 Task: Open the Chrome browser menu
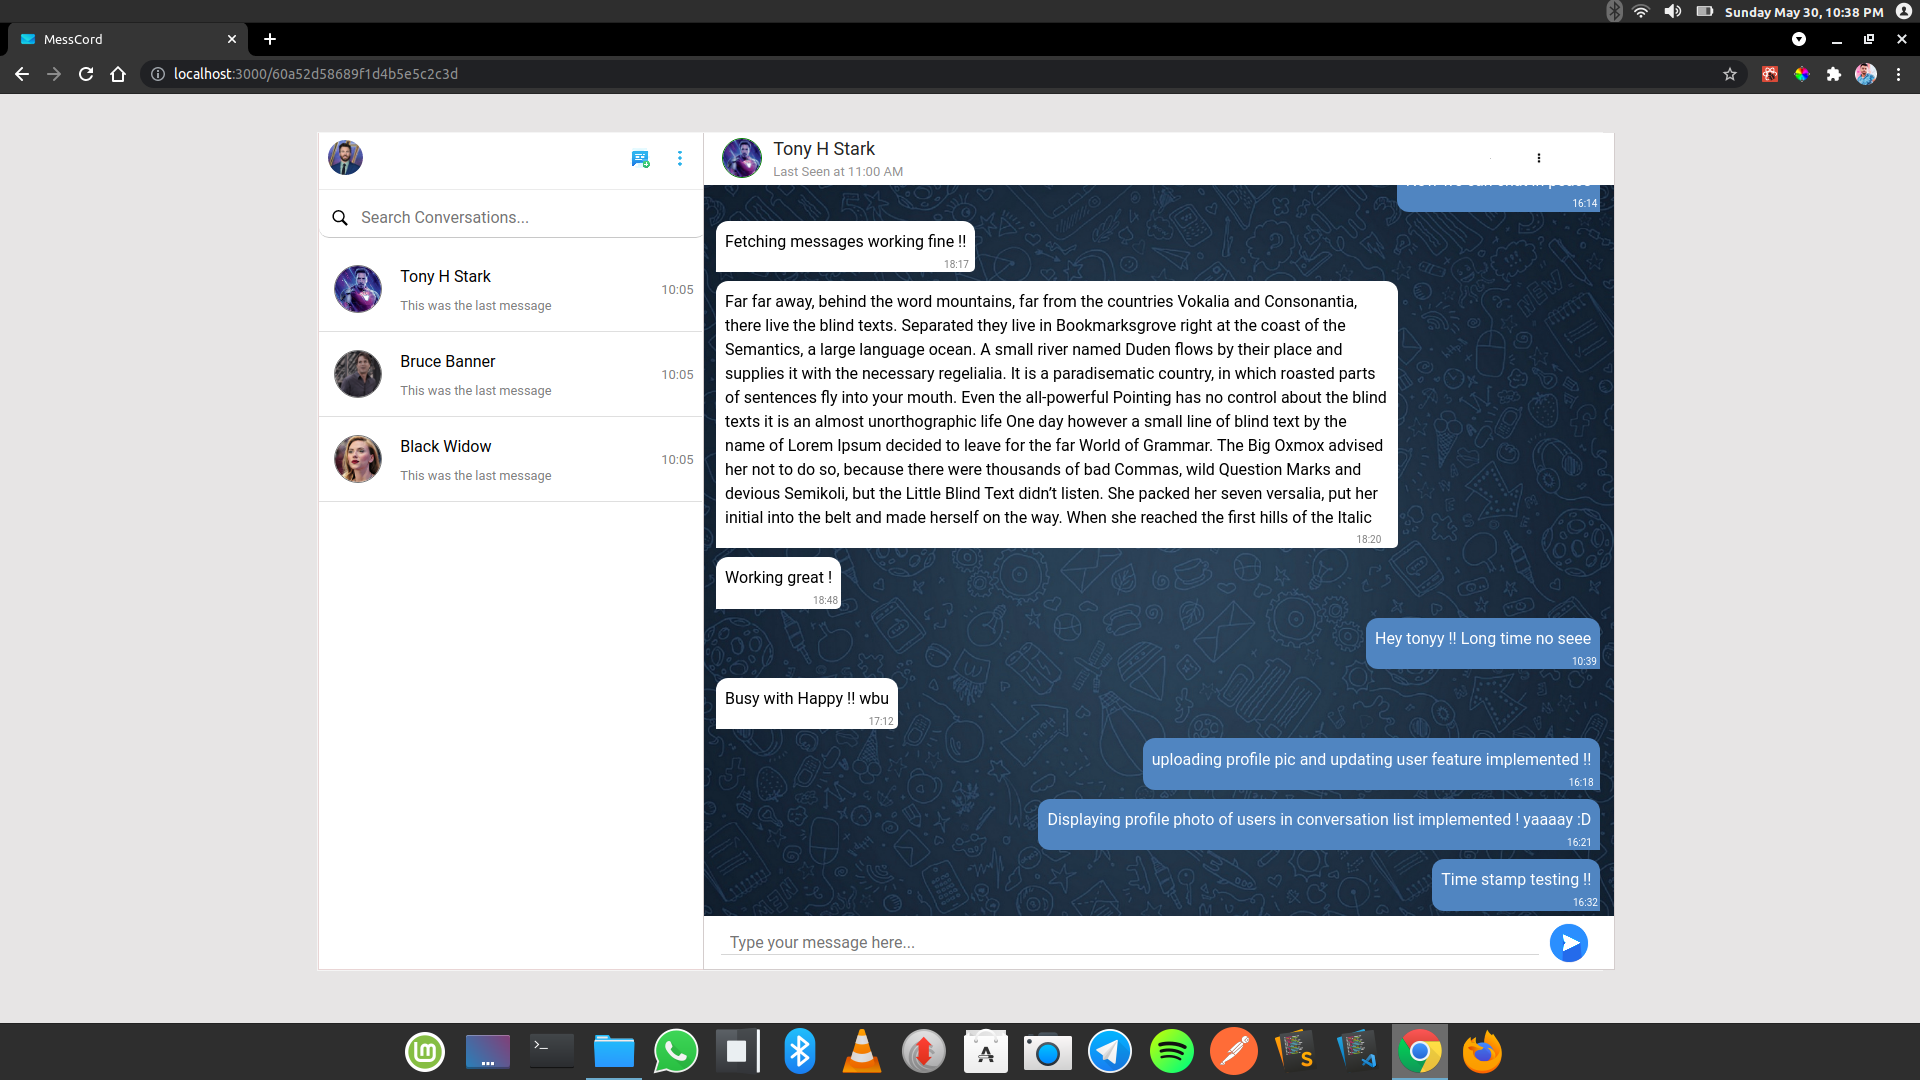click(1901, 73)
